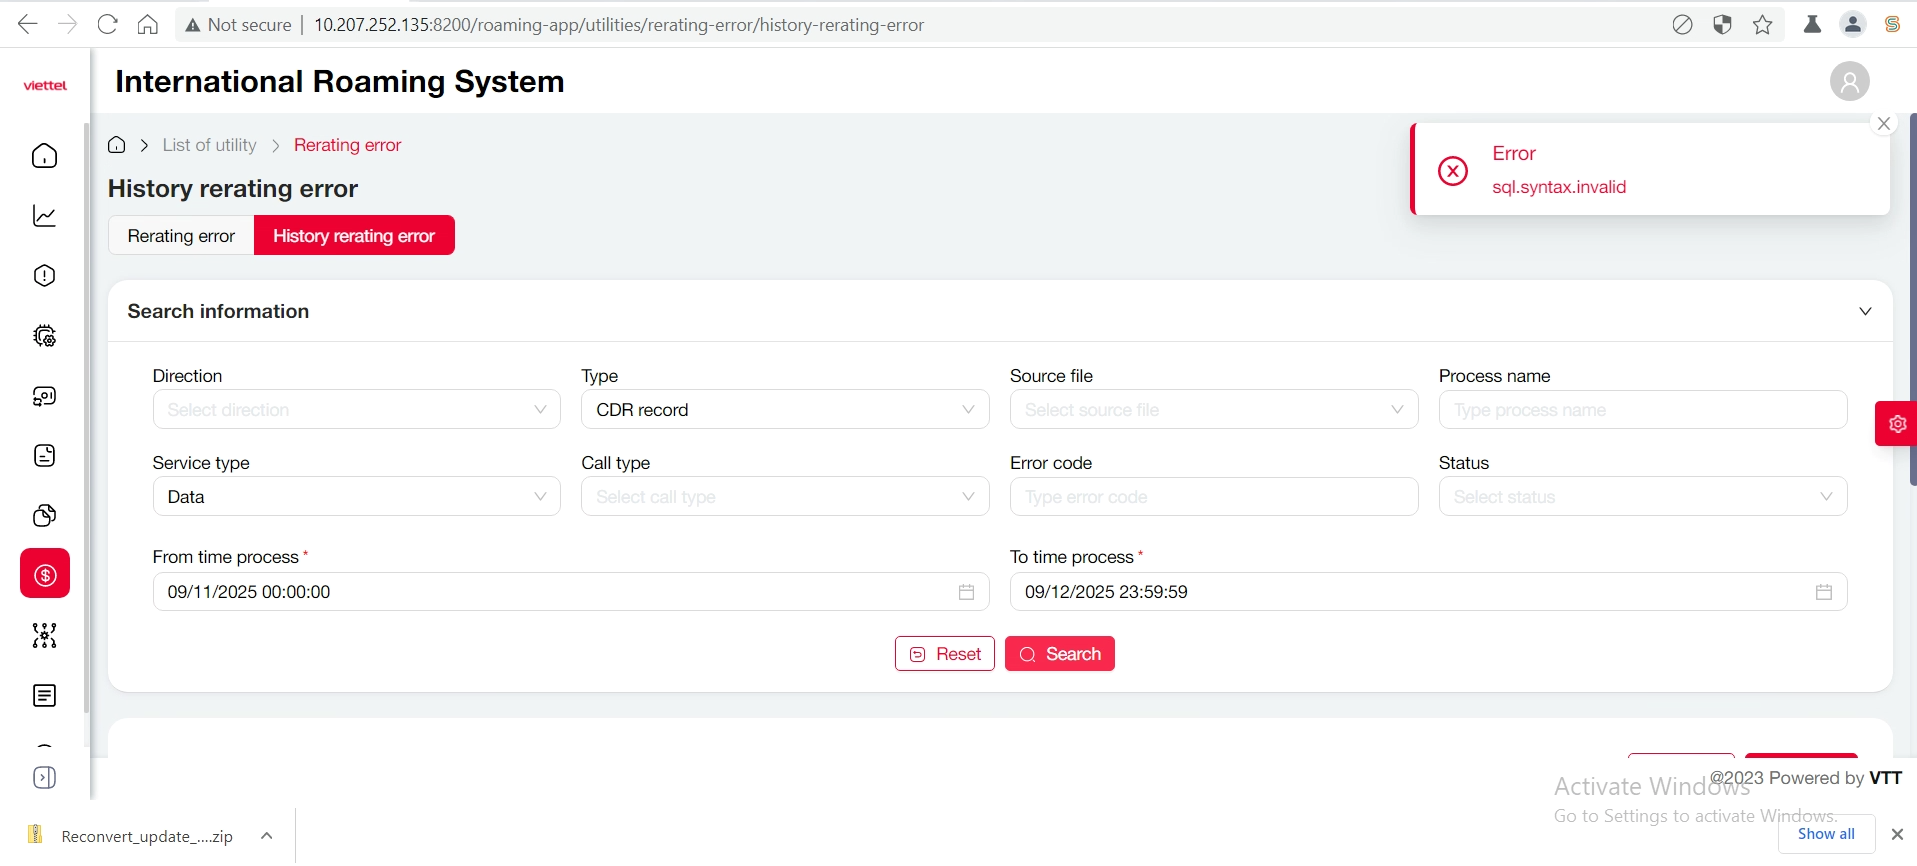Expand the sidebar with the bottom toggle icon
This screenshot has height=866, width=1917.
[45, 777]
